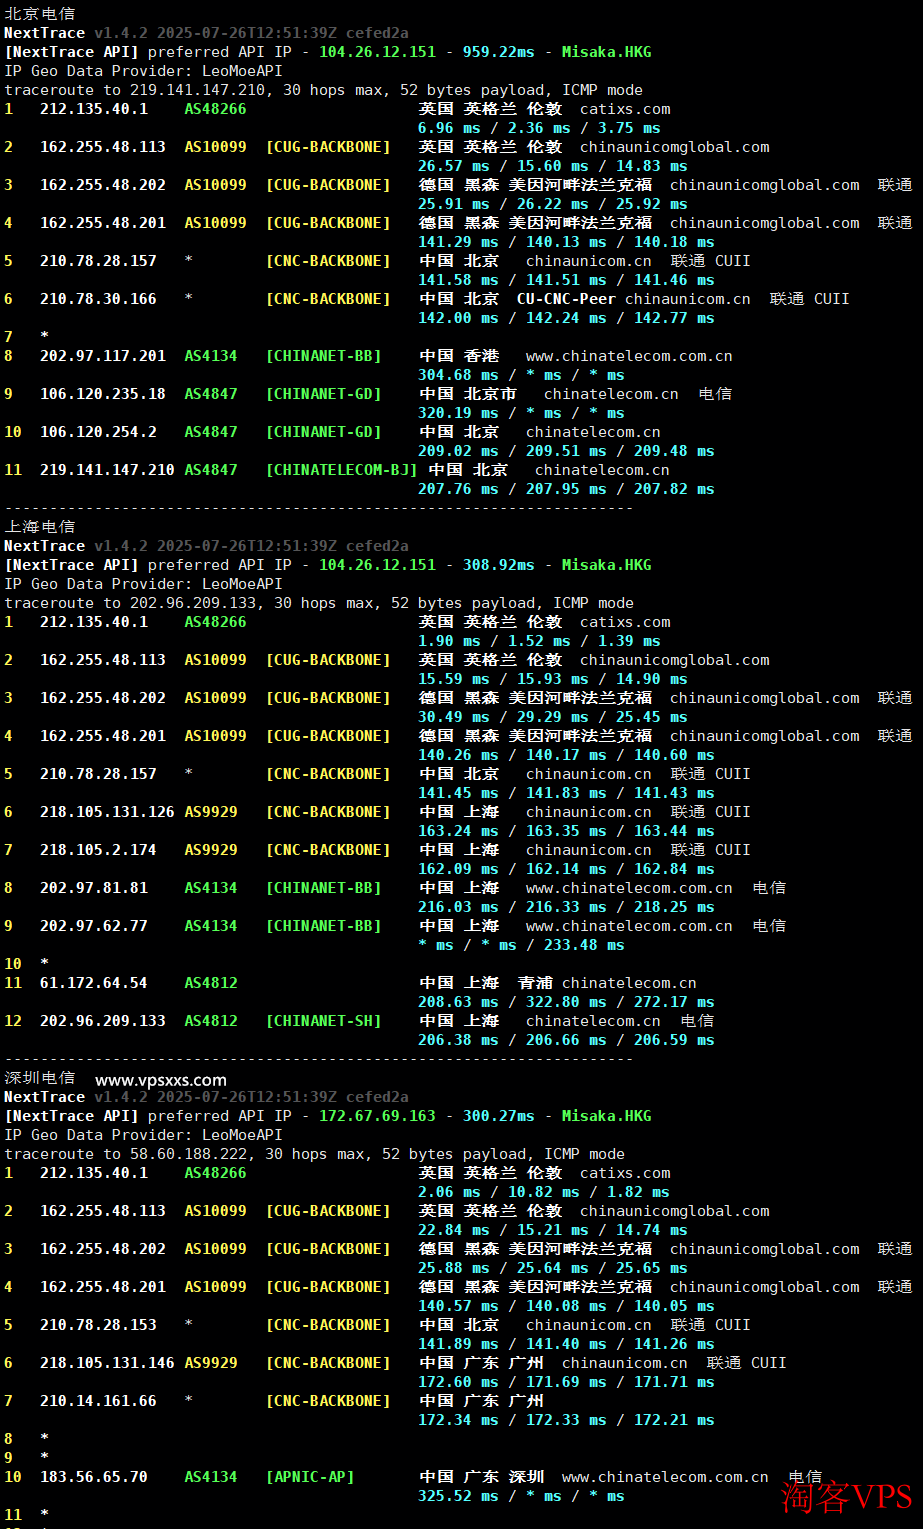
Task: Click the [CHINANET-SH] network tag
Action: [x=323, y=1021]
